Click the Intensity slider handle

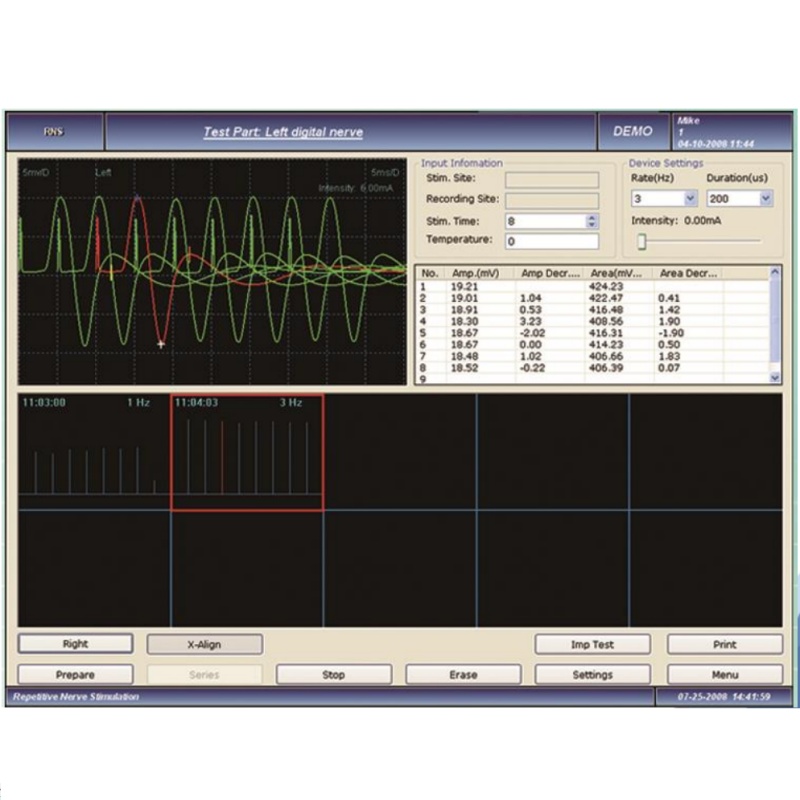pos(642,241)
